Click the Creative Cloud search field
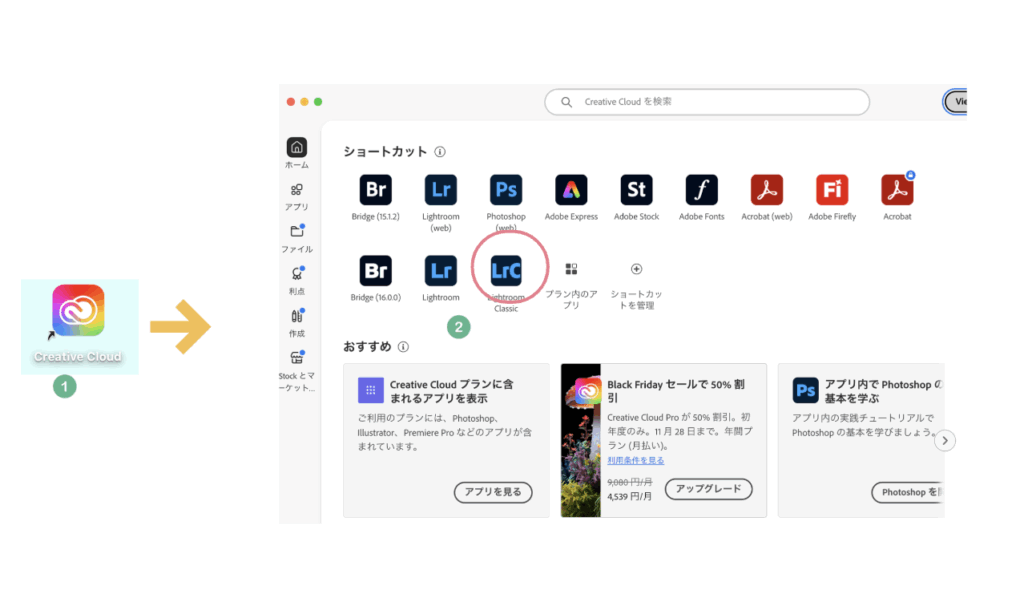Screen dimensions: 1024x590 (707, 102)
